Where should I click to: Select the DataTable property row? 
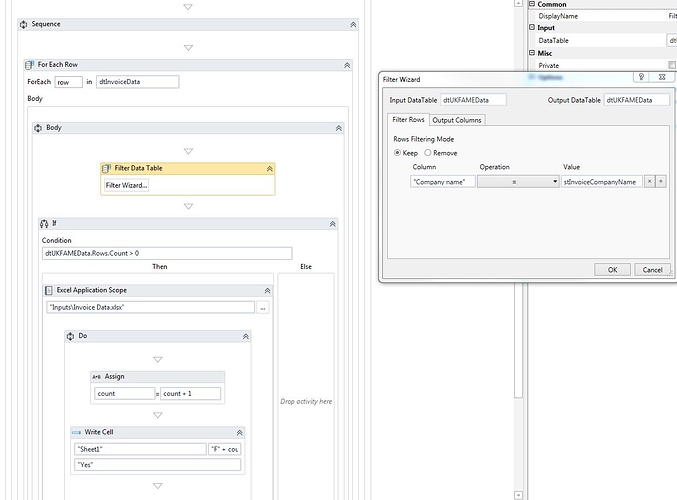click(x=603, y=40)
